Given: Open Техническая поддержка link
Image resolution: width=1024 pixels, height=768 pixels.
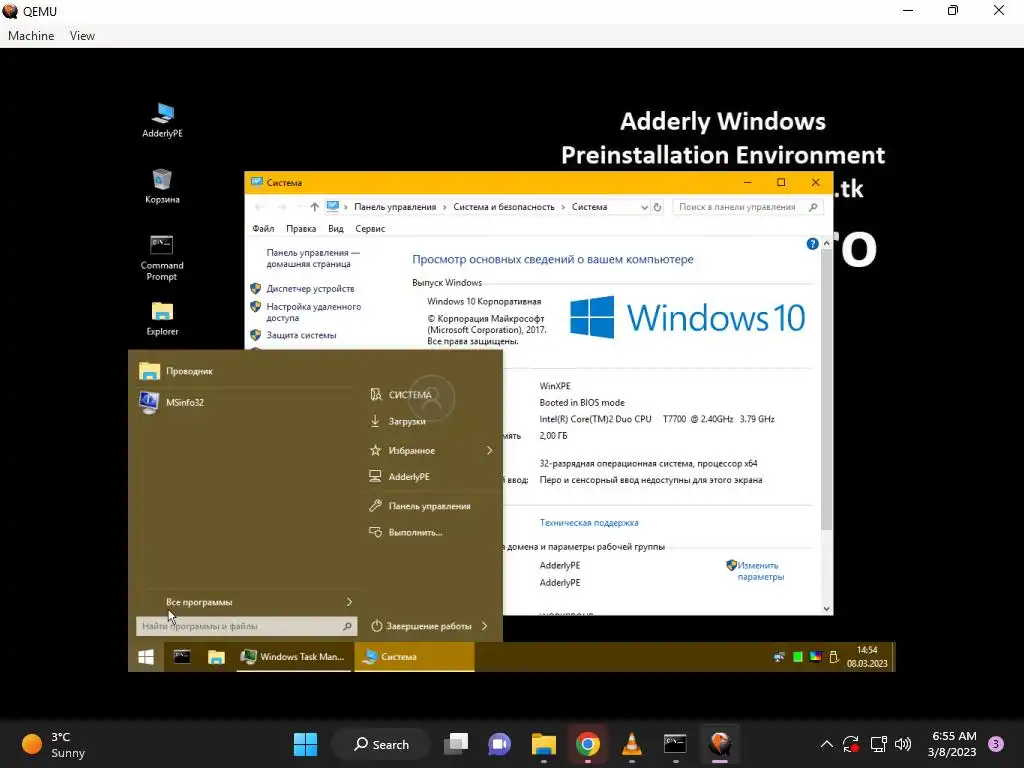Looking at the screenshot, I should [x=589, y=522].
